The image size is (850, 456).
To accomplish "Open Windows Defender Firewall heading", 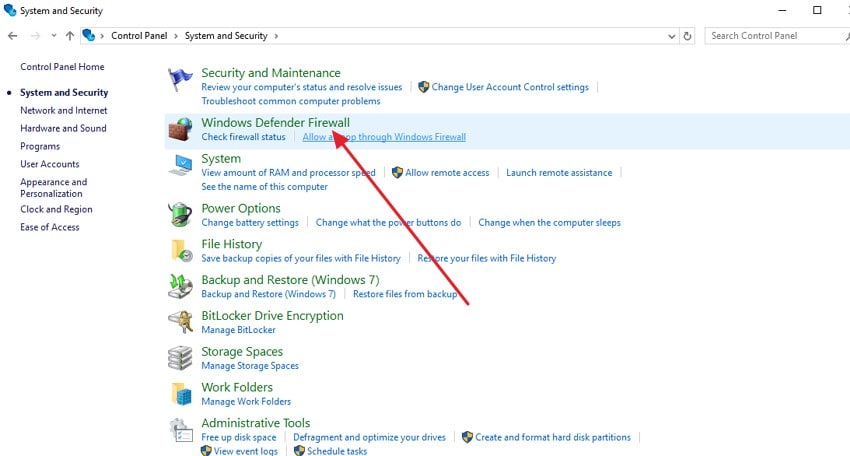I will click(x=275, y=123).
